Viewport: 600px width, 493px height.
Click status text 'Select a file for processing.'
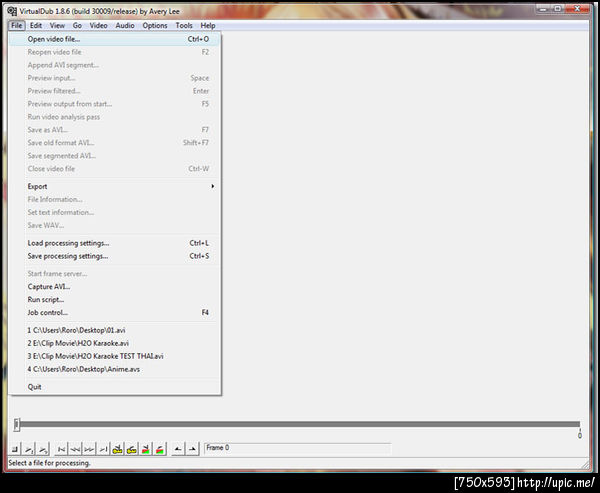pyautogui.click(x=49, y=463)
